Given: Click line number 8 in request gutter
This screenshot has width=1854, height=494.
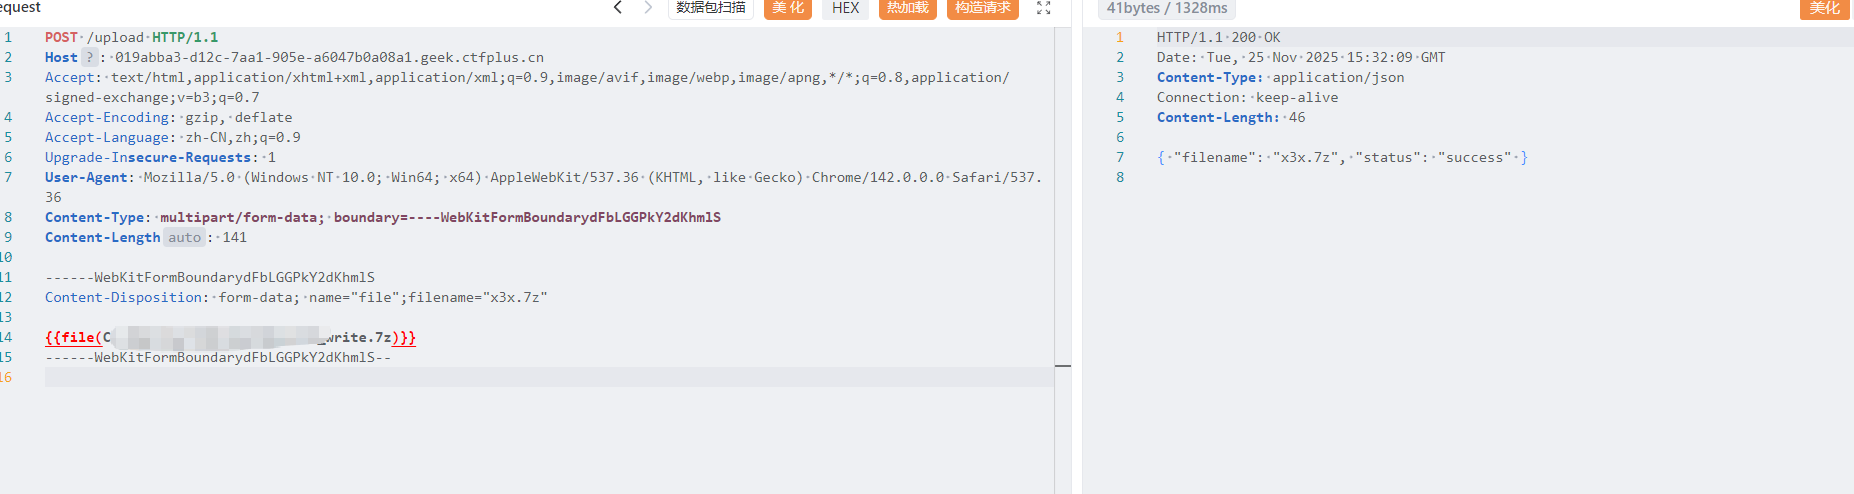Looking at the screenshot, I should [8, 217].
